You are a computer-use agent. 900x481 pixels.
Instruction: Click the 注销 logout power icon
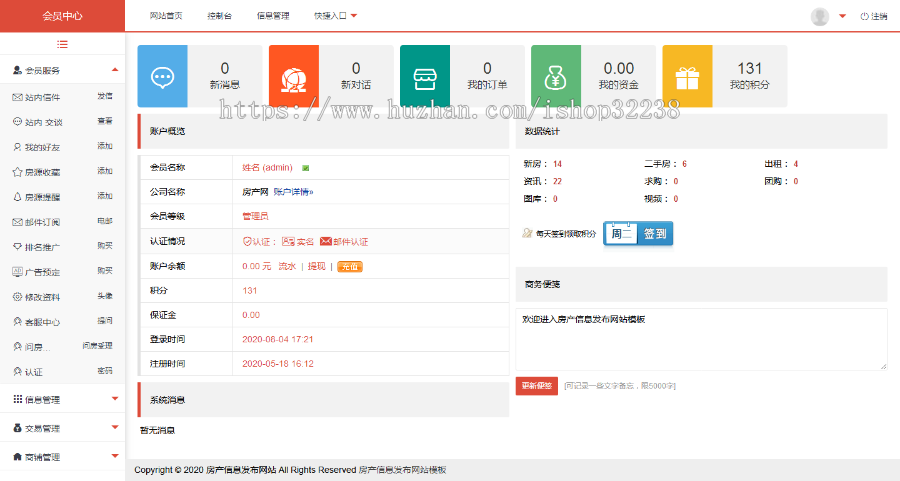[x=865, y=16]
